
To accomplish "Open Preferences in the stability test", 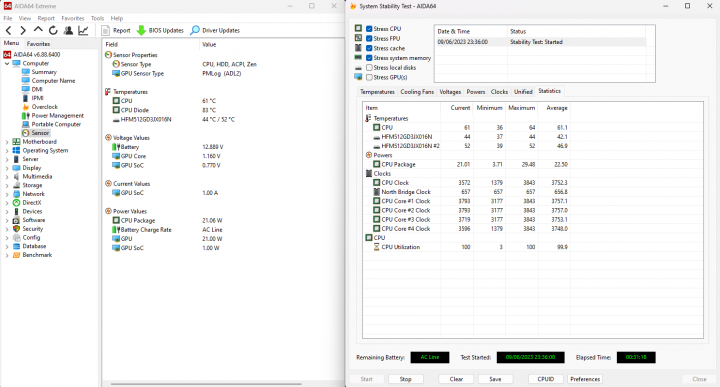I will (x=585, y=379).
